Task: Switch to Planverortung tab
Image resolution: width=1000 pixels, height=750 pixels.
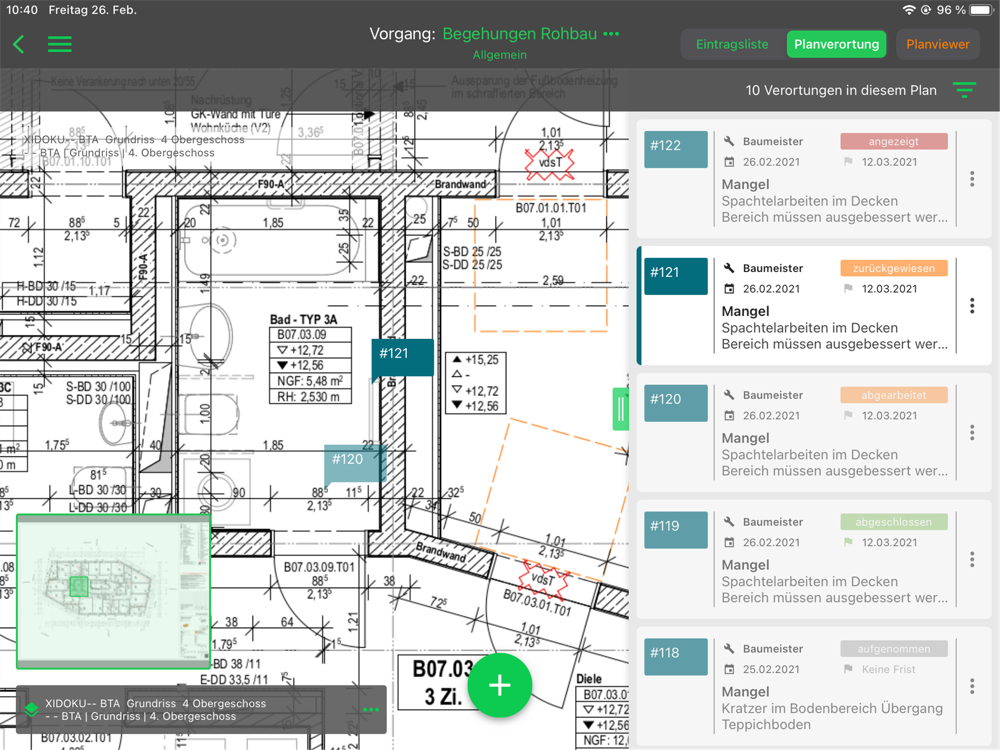Action: (x=836, y=44)
